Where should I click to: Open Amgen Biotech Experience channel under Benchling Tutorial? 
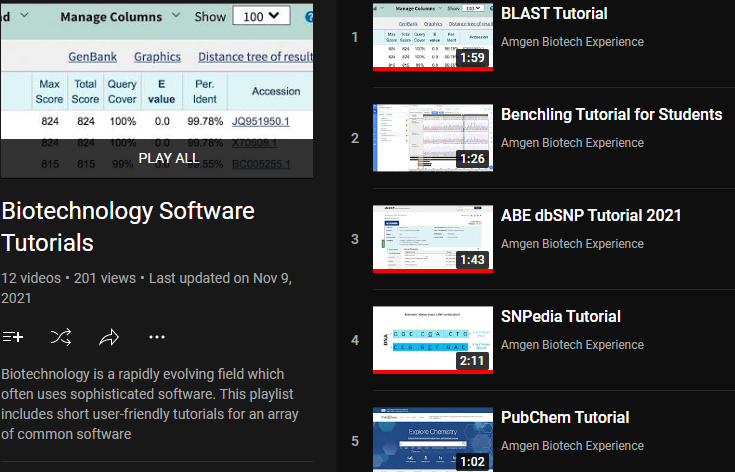point(572,142)
